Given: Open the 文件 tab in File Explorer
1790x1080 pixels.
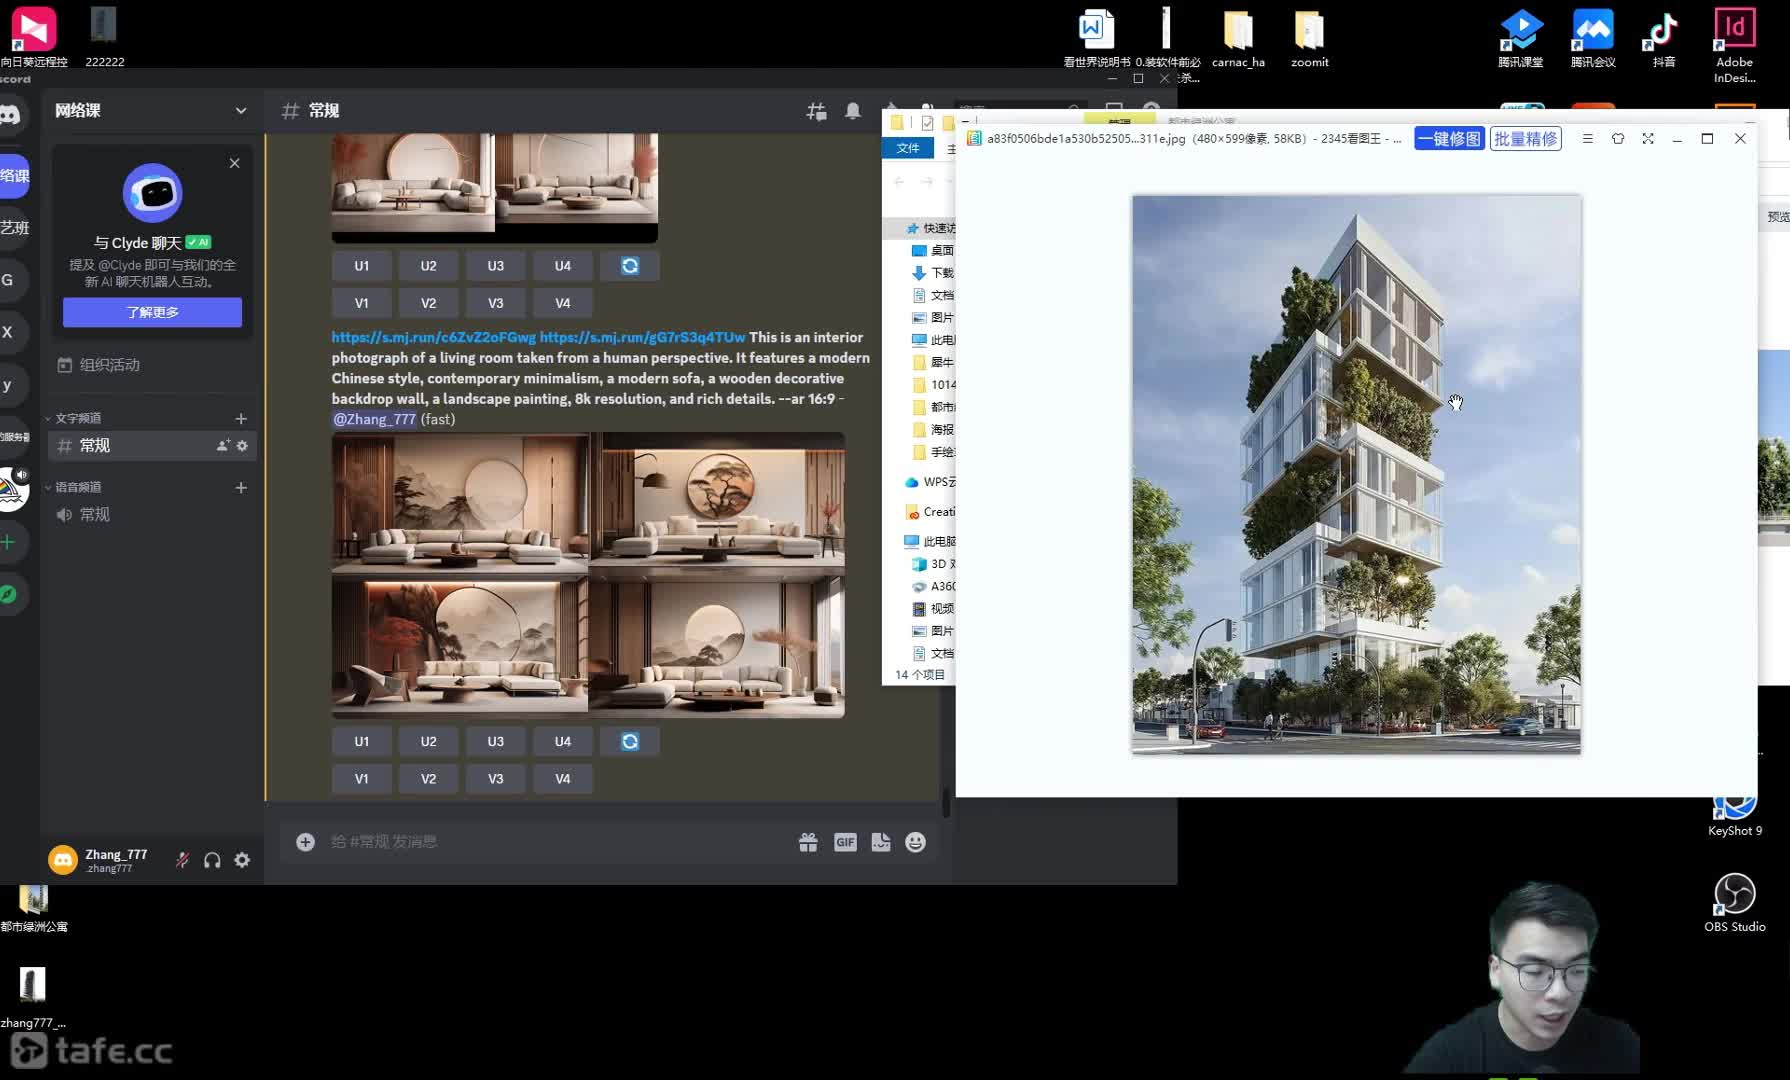Looking at the screenshot, I should 908,148.
